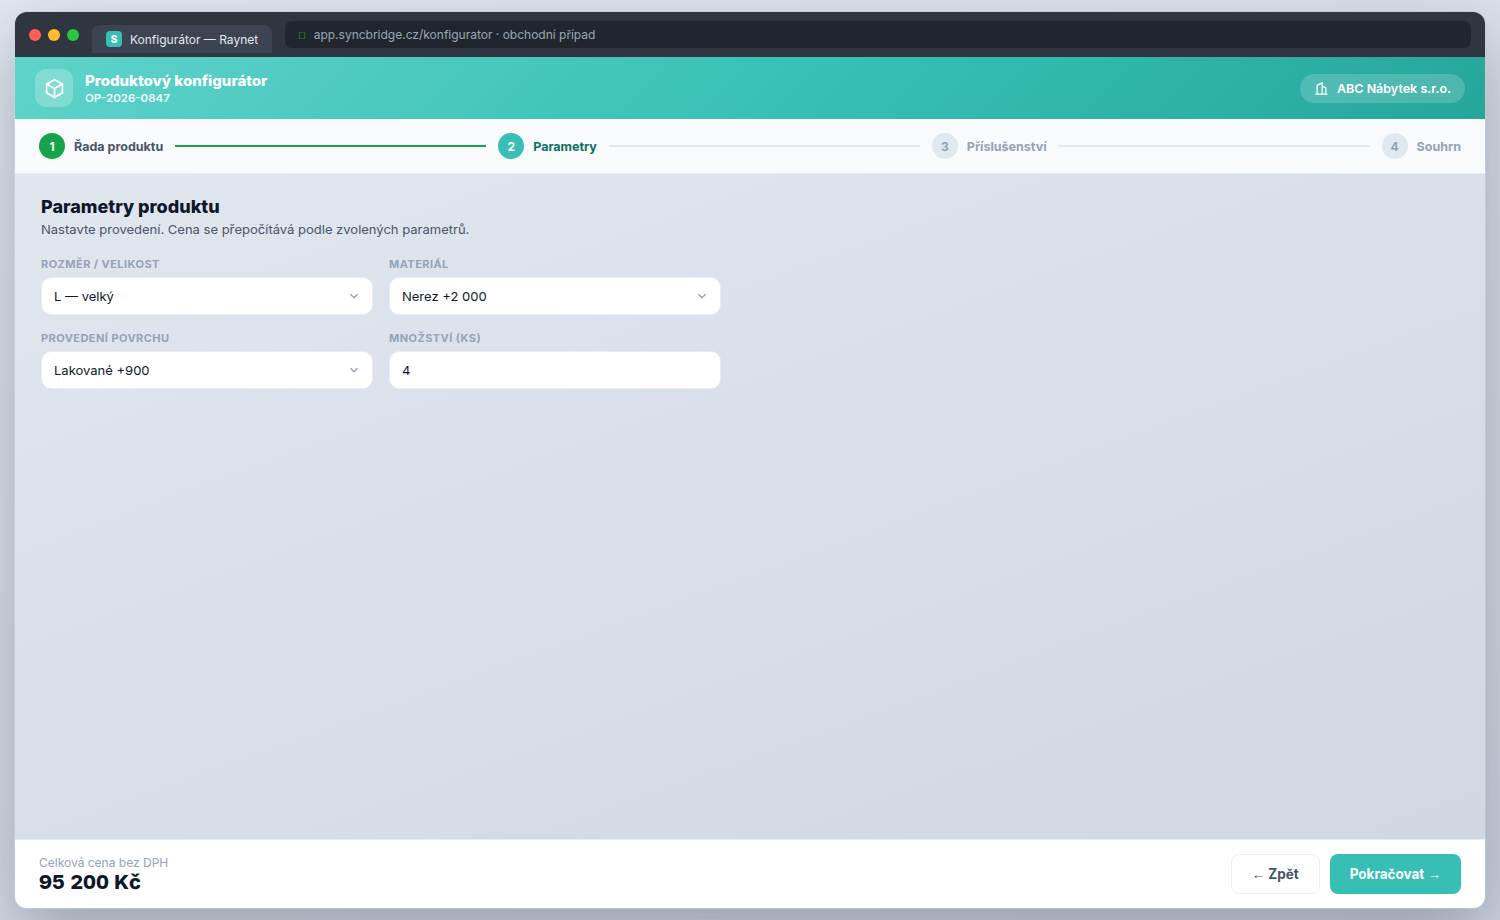Go back with the Zpět button
This screenshot has height=920, width=1500.
click(1275, 874)
